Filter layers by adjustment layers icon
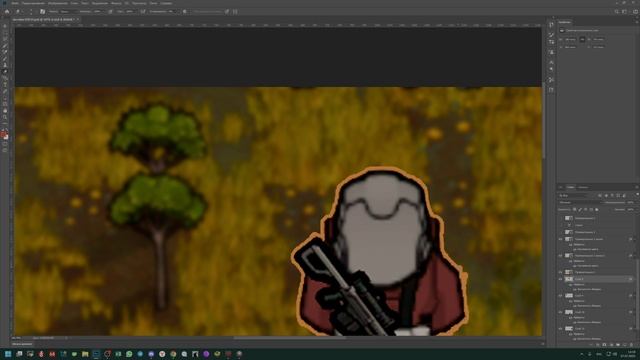The width and height of the screenshot is (640, 360). (607, 196)
